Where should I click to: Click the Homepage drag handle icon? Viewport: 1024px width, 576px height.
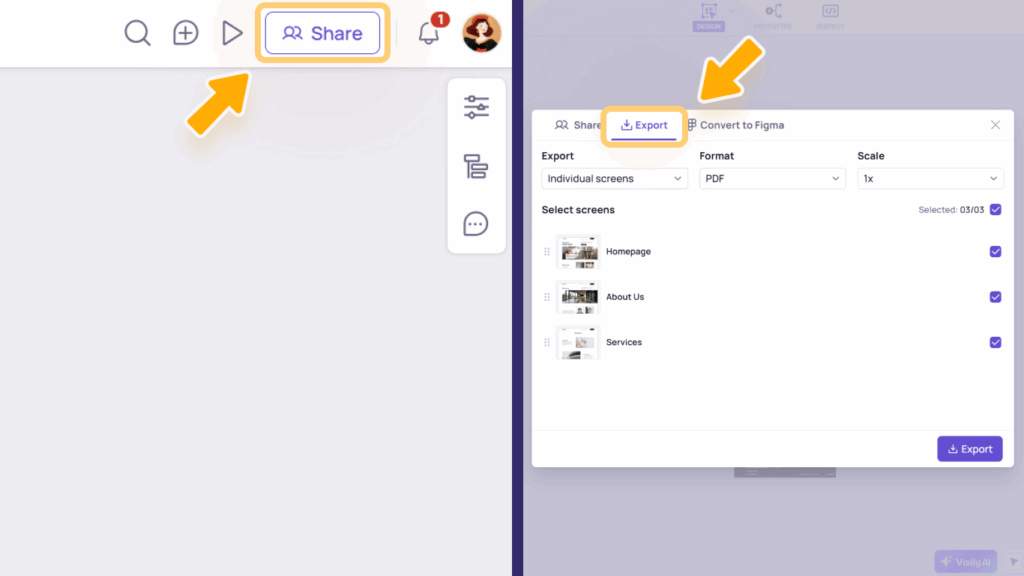[547, 251]
